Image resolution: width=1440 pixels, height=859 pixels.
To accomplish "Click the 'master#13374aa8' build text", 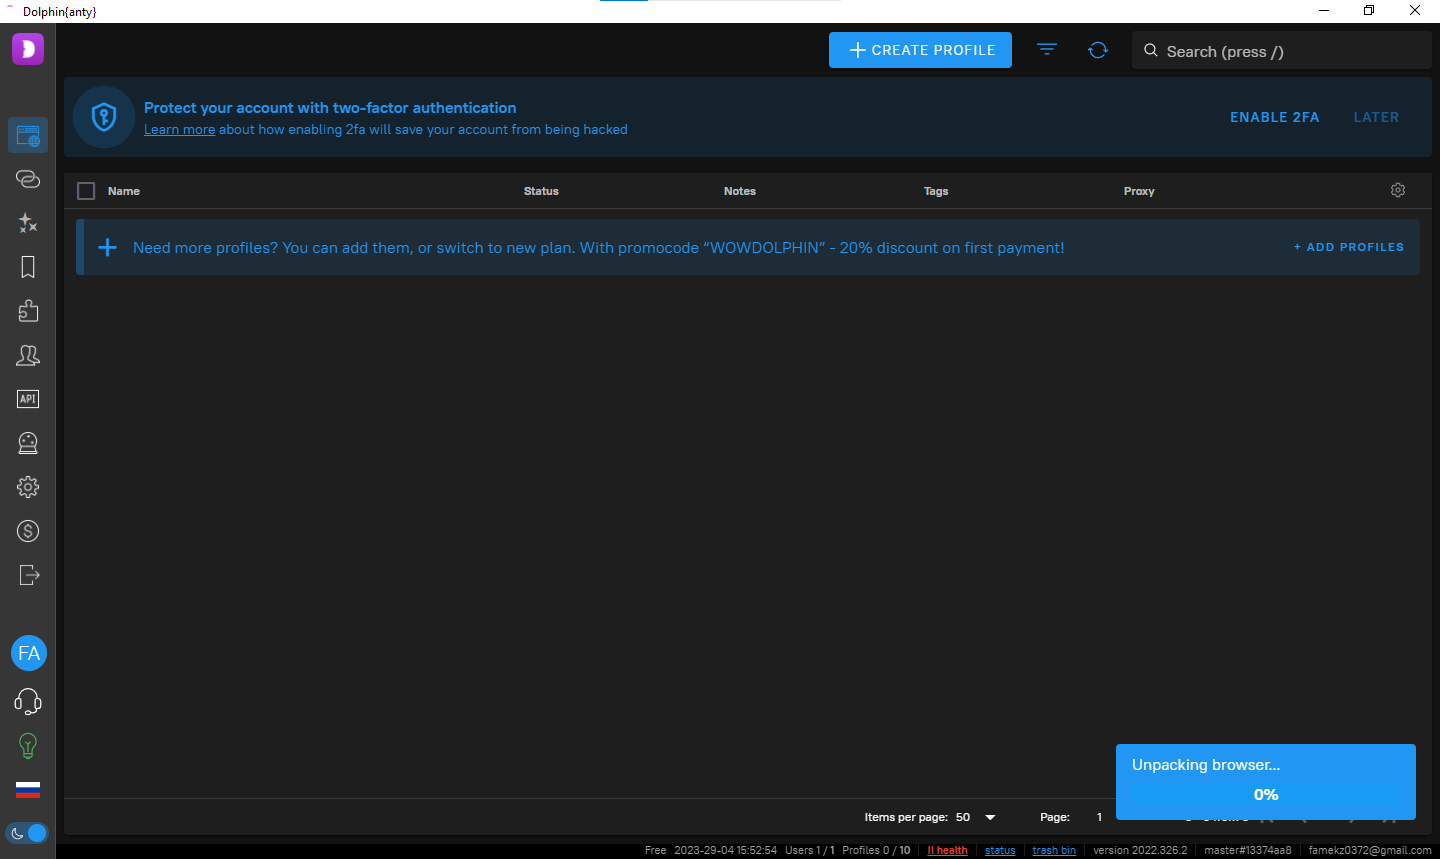I will (x=1248, y=850).
